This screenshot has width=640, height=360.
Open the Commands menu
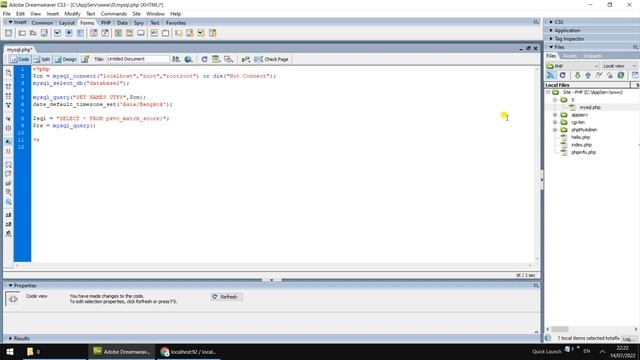[113, 14]
